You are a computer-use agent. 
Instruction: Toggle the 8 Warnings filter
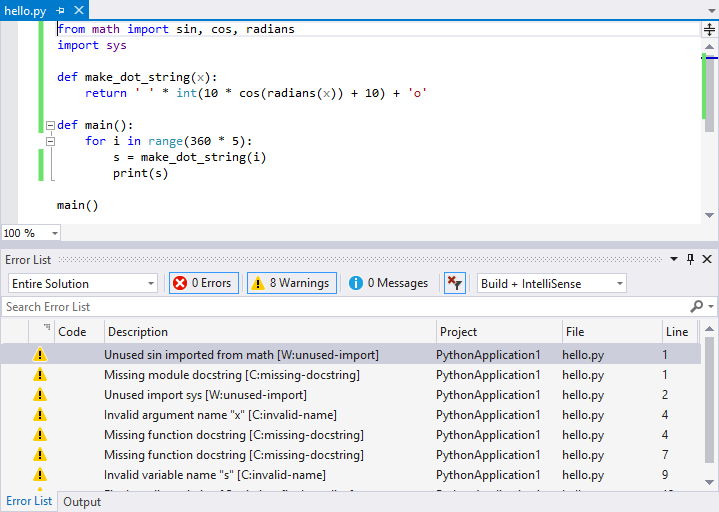click(291, 283)
